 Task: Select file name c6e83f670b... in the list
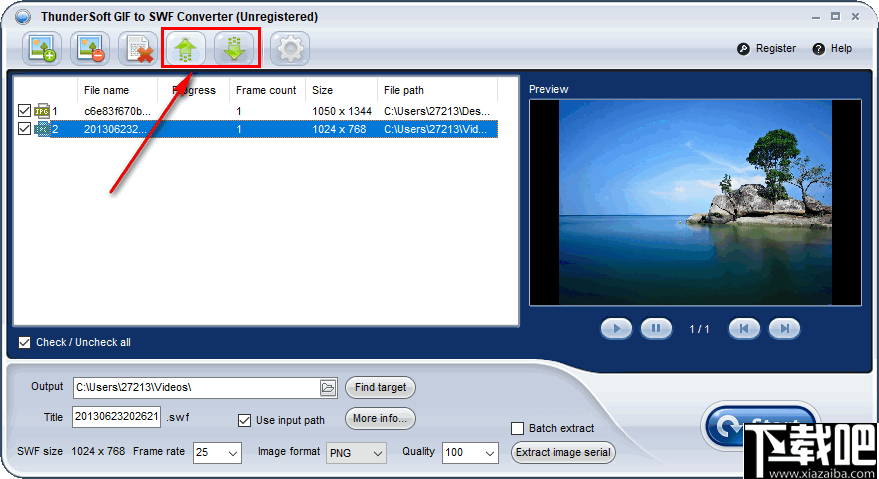pyautogui.click(x=117, y=111)
